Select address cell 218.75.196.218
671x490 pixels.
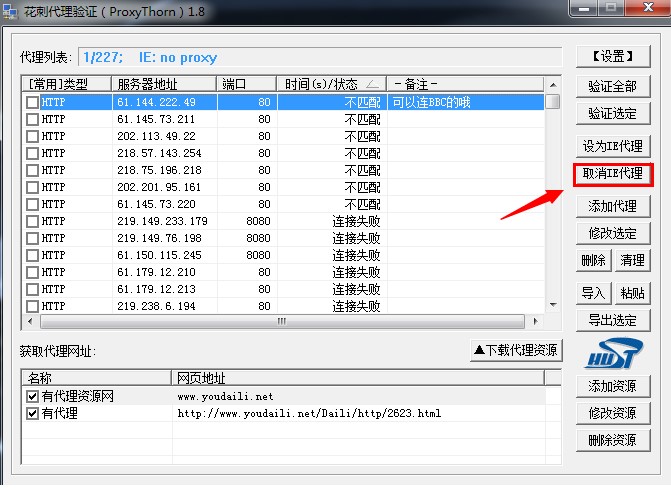(x=165, y=170)
